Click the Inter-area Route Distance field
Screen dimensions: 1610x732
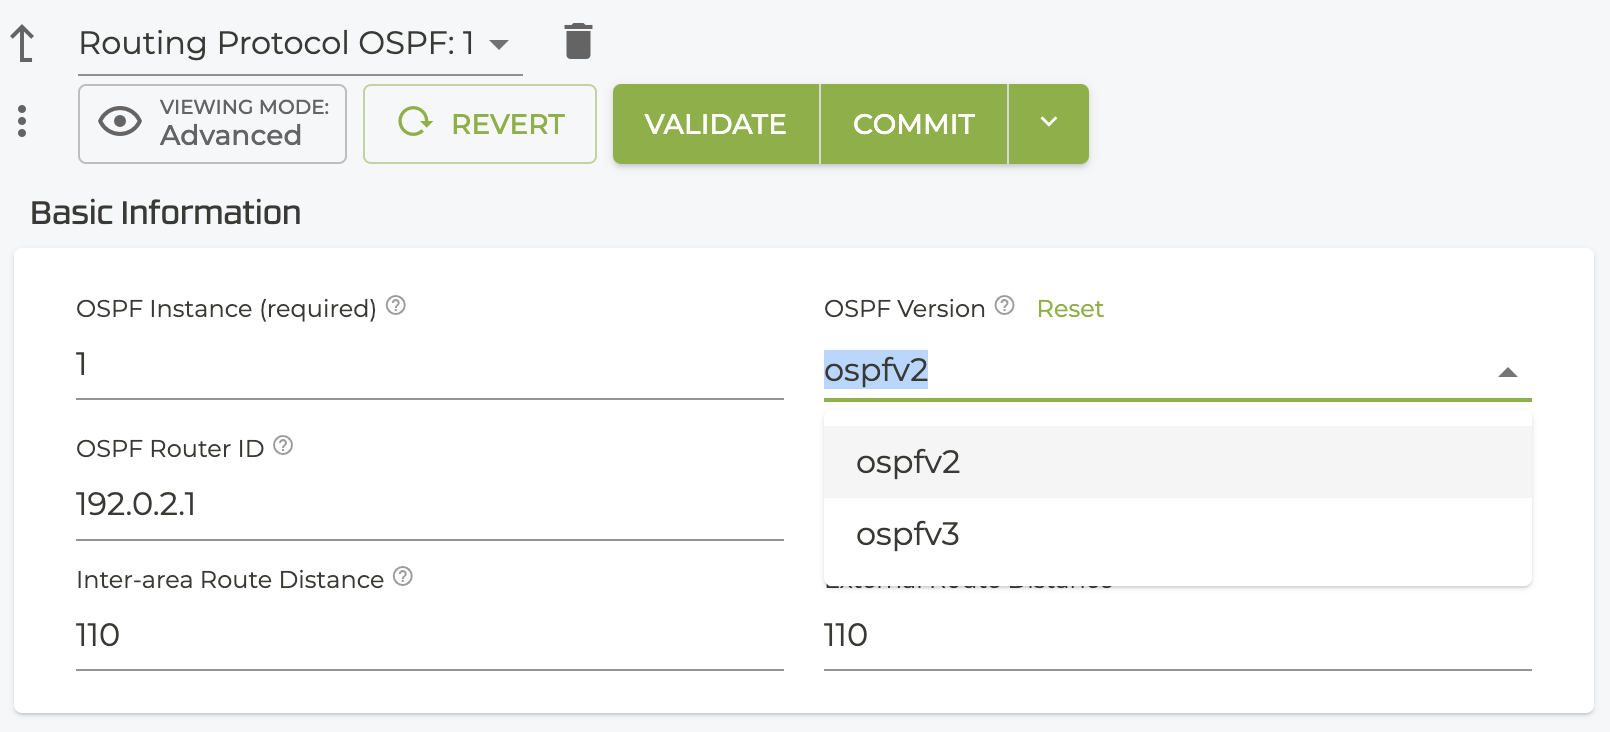429,635
